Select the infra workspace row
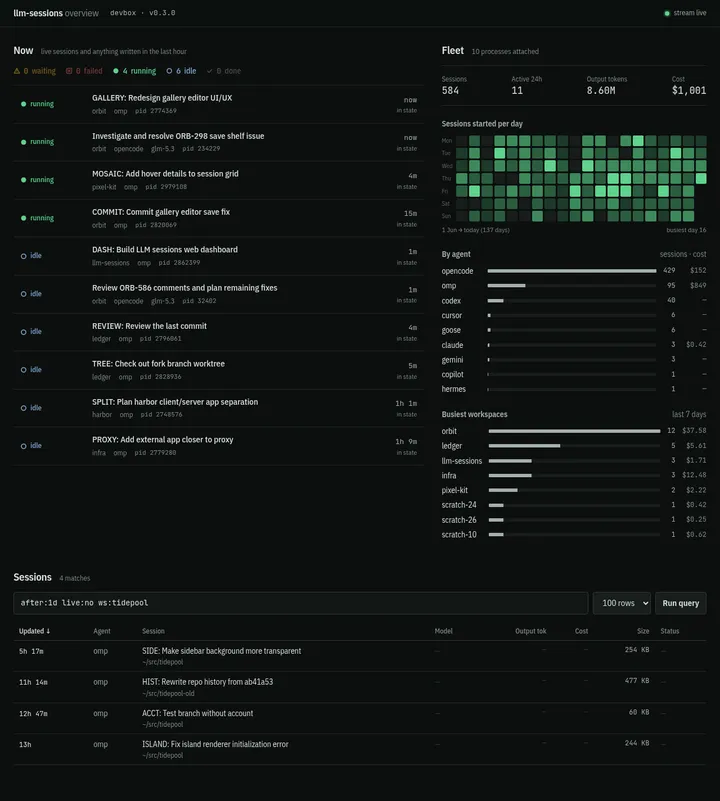 574,476
